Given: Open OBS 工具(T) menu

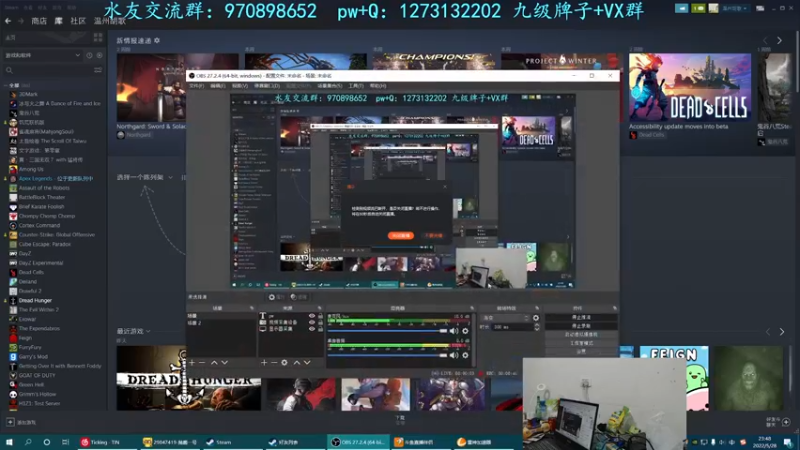Looking at the screenshot, I should tap(356, 86).
